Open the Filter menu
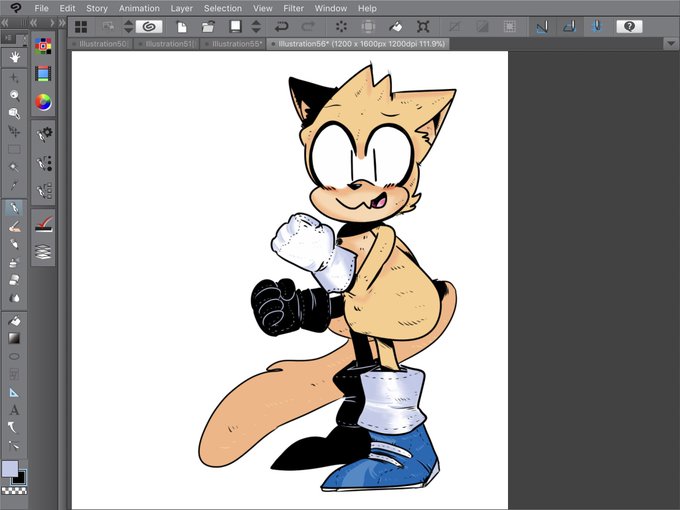 [294, 8]
